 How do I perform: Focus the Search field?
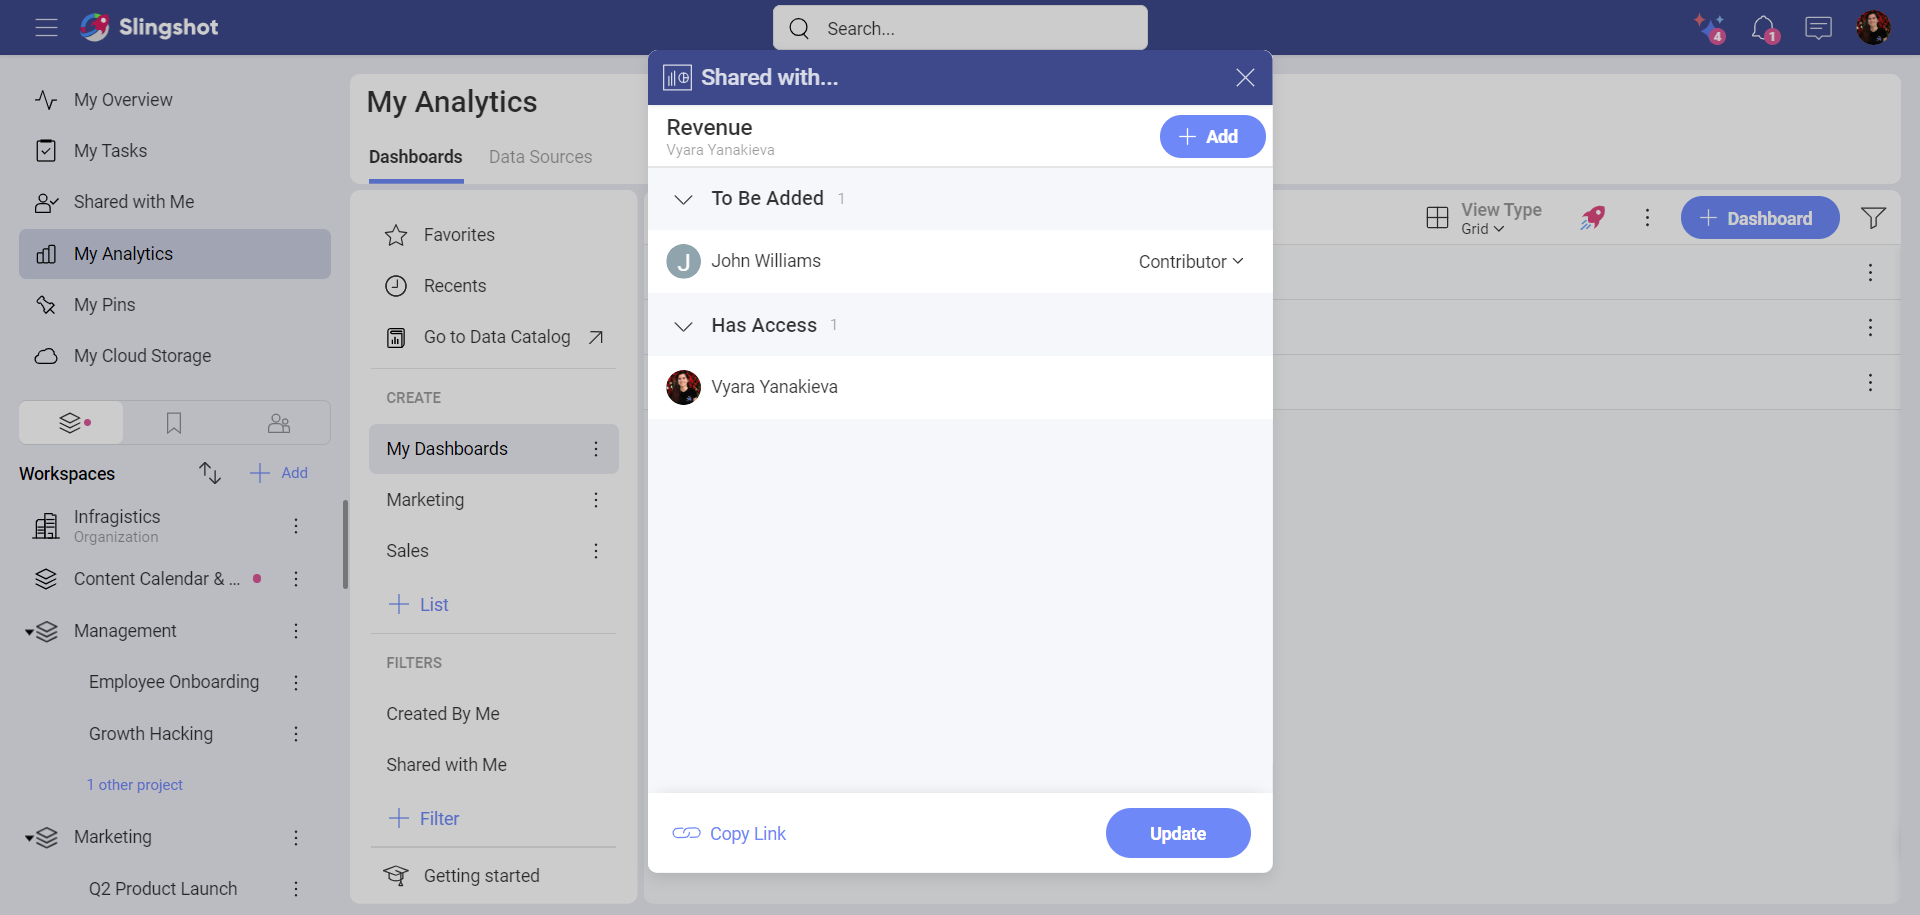pos(960,28)
